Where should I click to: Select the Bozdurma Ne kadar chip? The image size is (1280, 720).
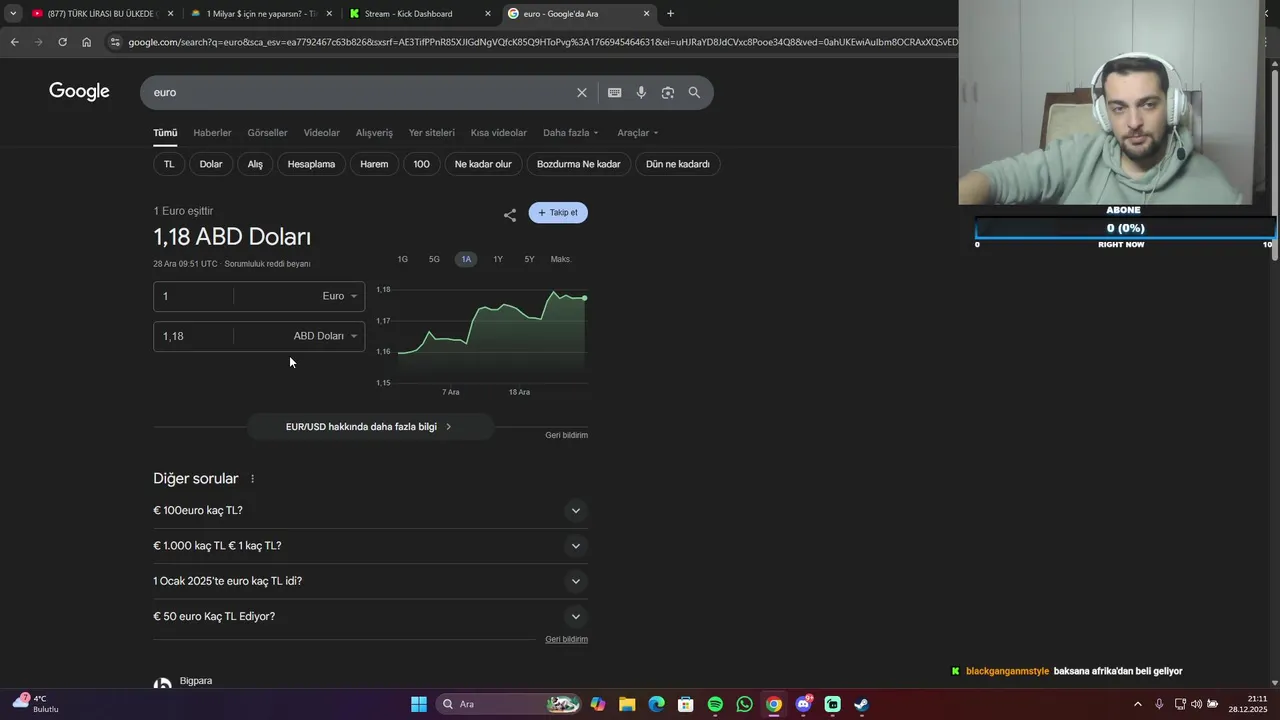pos(578,164)
